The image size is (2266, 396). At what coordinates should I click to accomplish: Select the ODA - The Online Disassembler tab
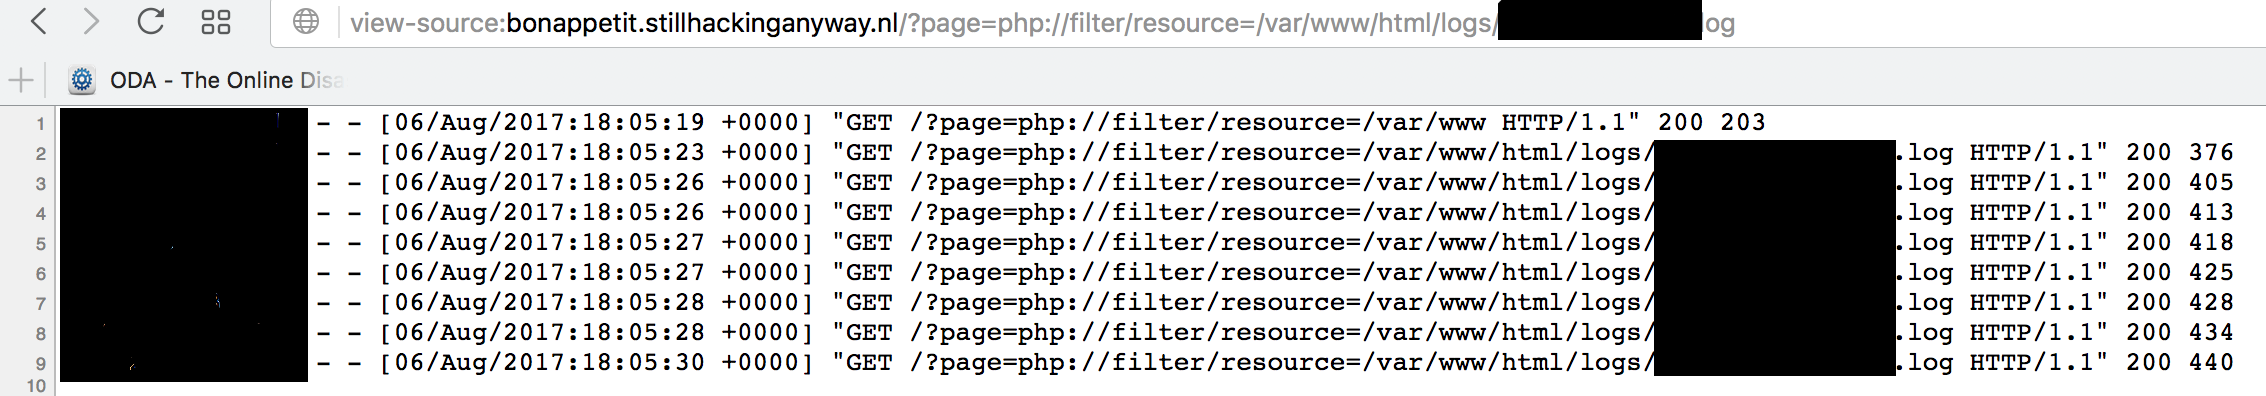[x=206, y=80]
